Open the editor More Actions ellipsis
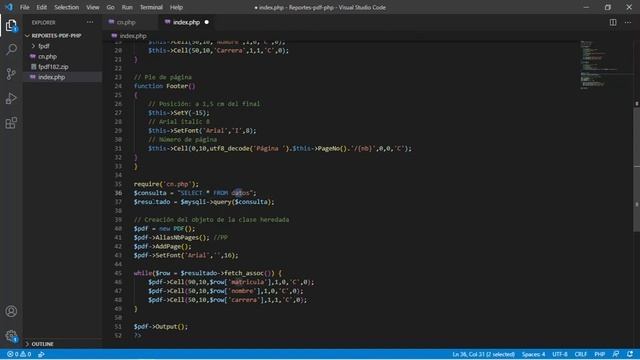The width and height of the screenshot is (640, 360). 628,22
